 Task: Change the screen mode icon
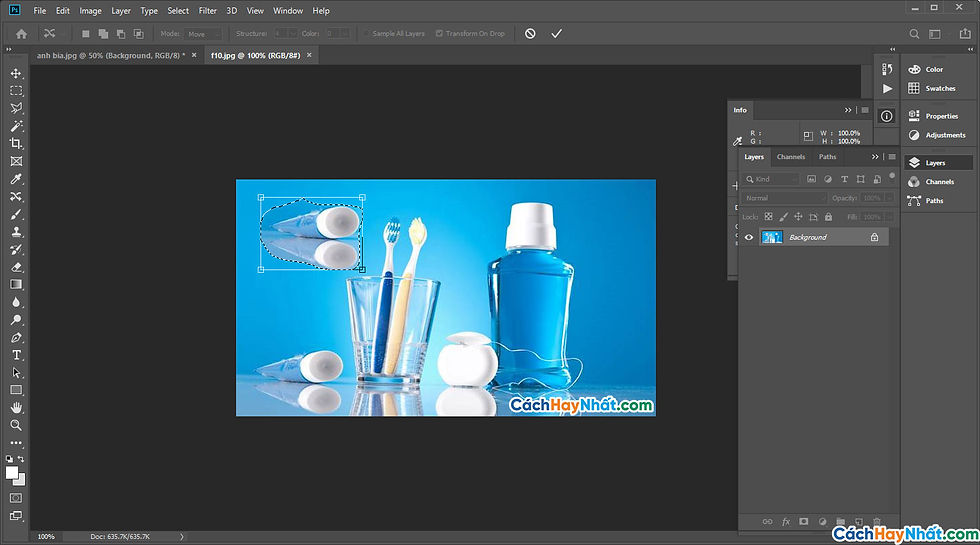pyautogui.click(x=16, y=516)
